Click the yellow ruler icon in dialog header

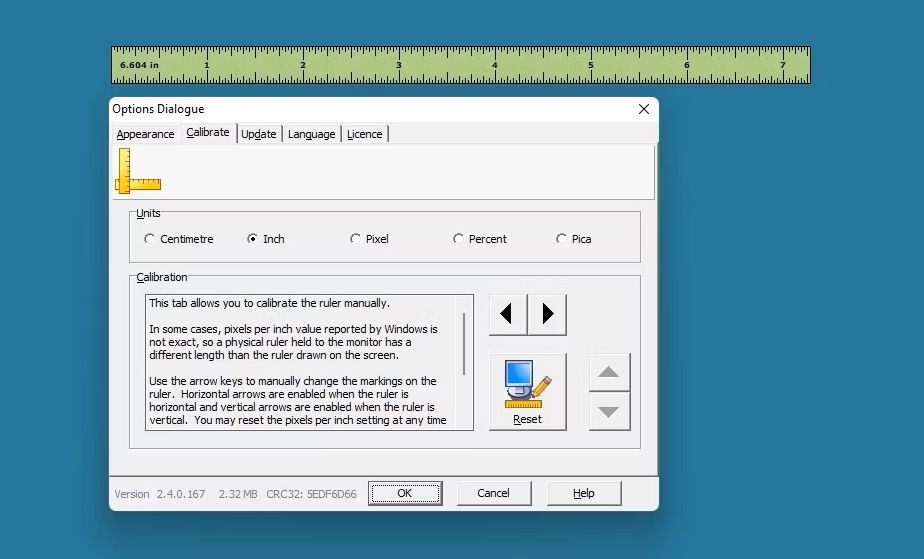(138, 171)
